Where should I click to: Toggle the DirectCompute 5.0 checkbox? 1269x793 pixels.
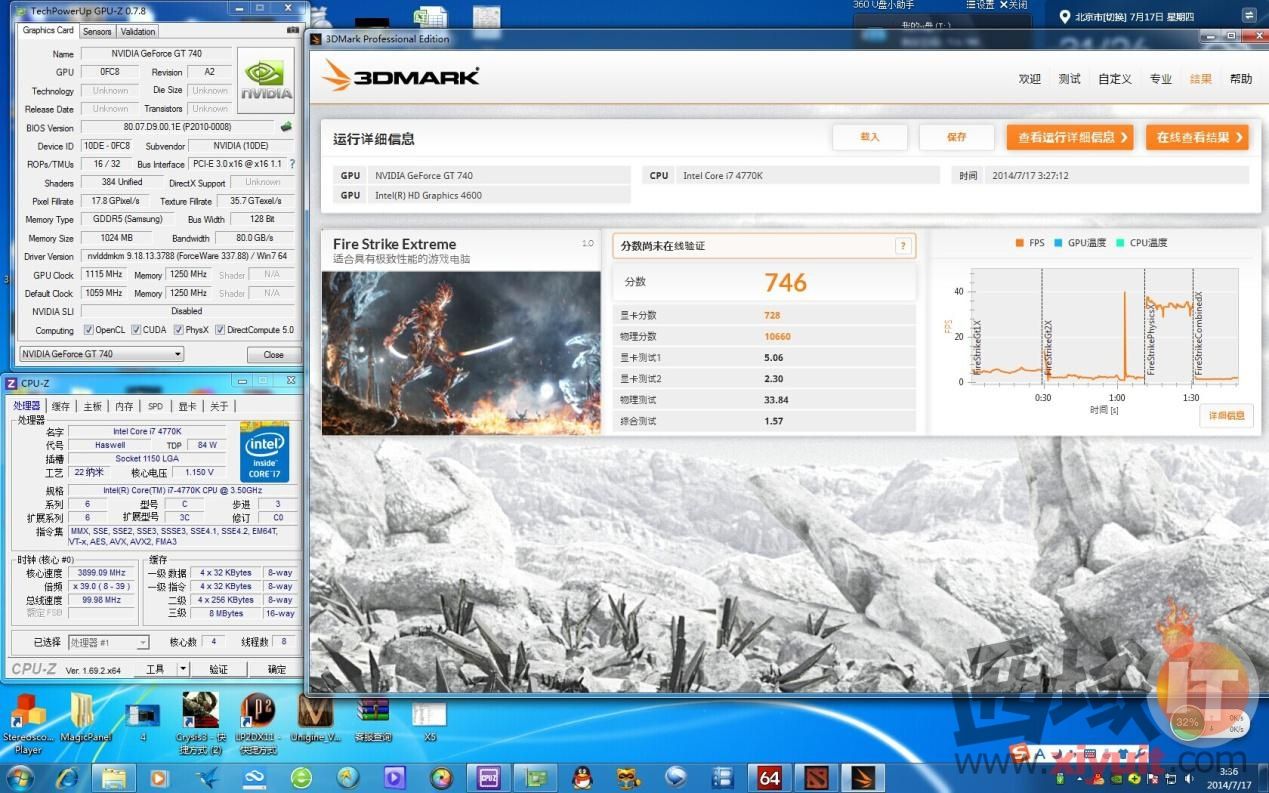click(x=221, y=330)
